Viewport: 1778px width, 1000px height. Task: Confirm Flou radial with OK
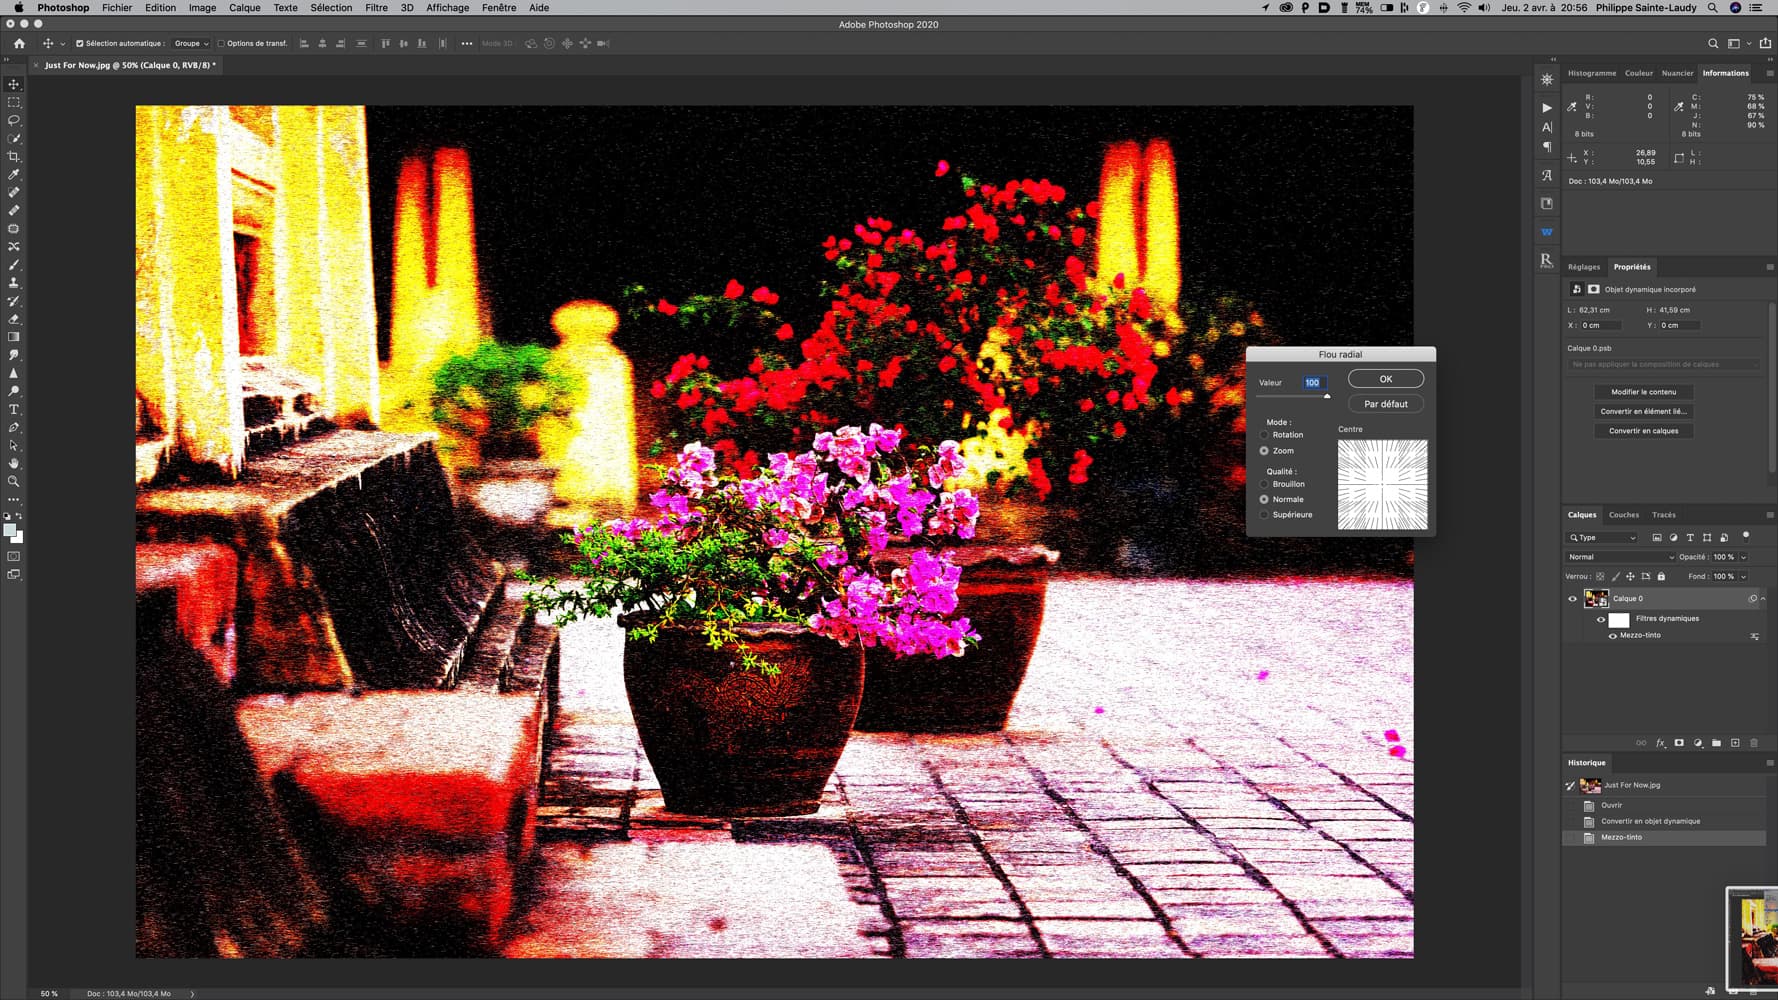[x=1385, y=379]
